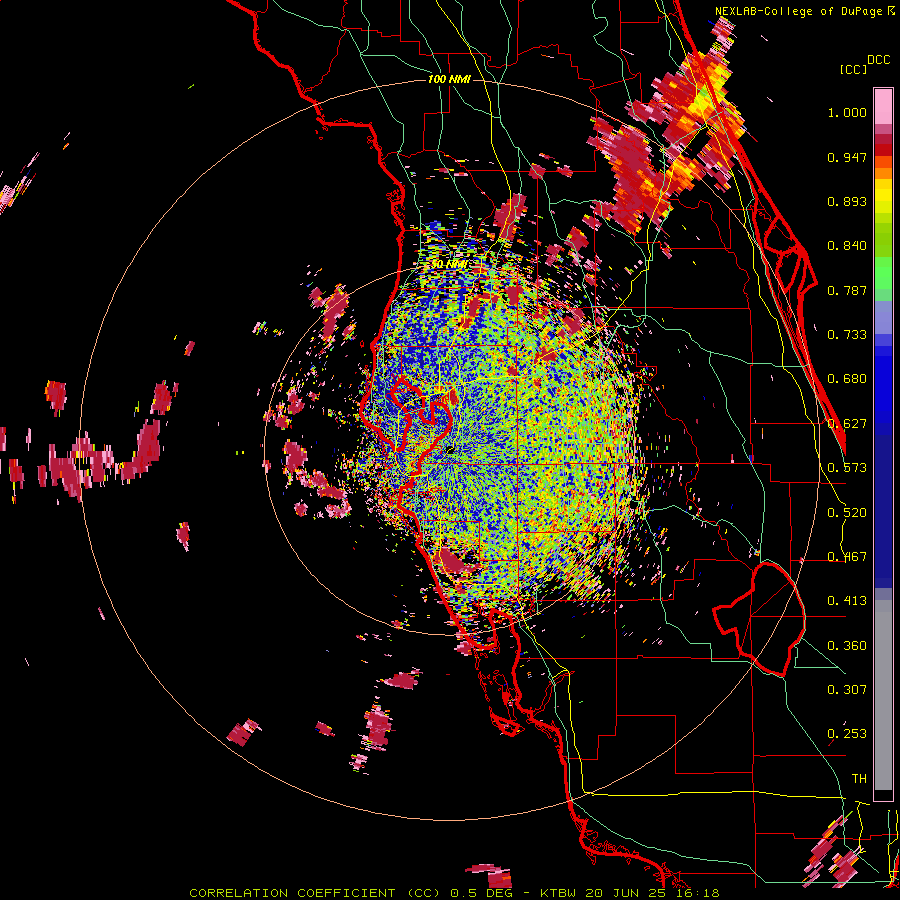Click the TH threshold label
This screenshot has height=900, width=900.
(859, 779)
